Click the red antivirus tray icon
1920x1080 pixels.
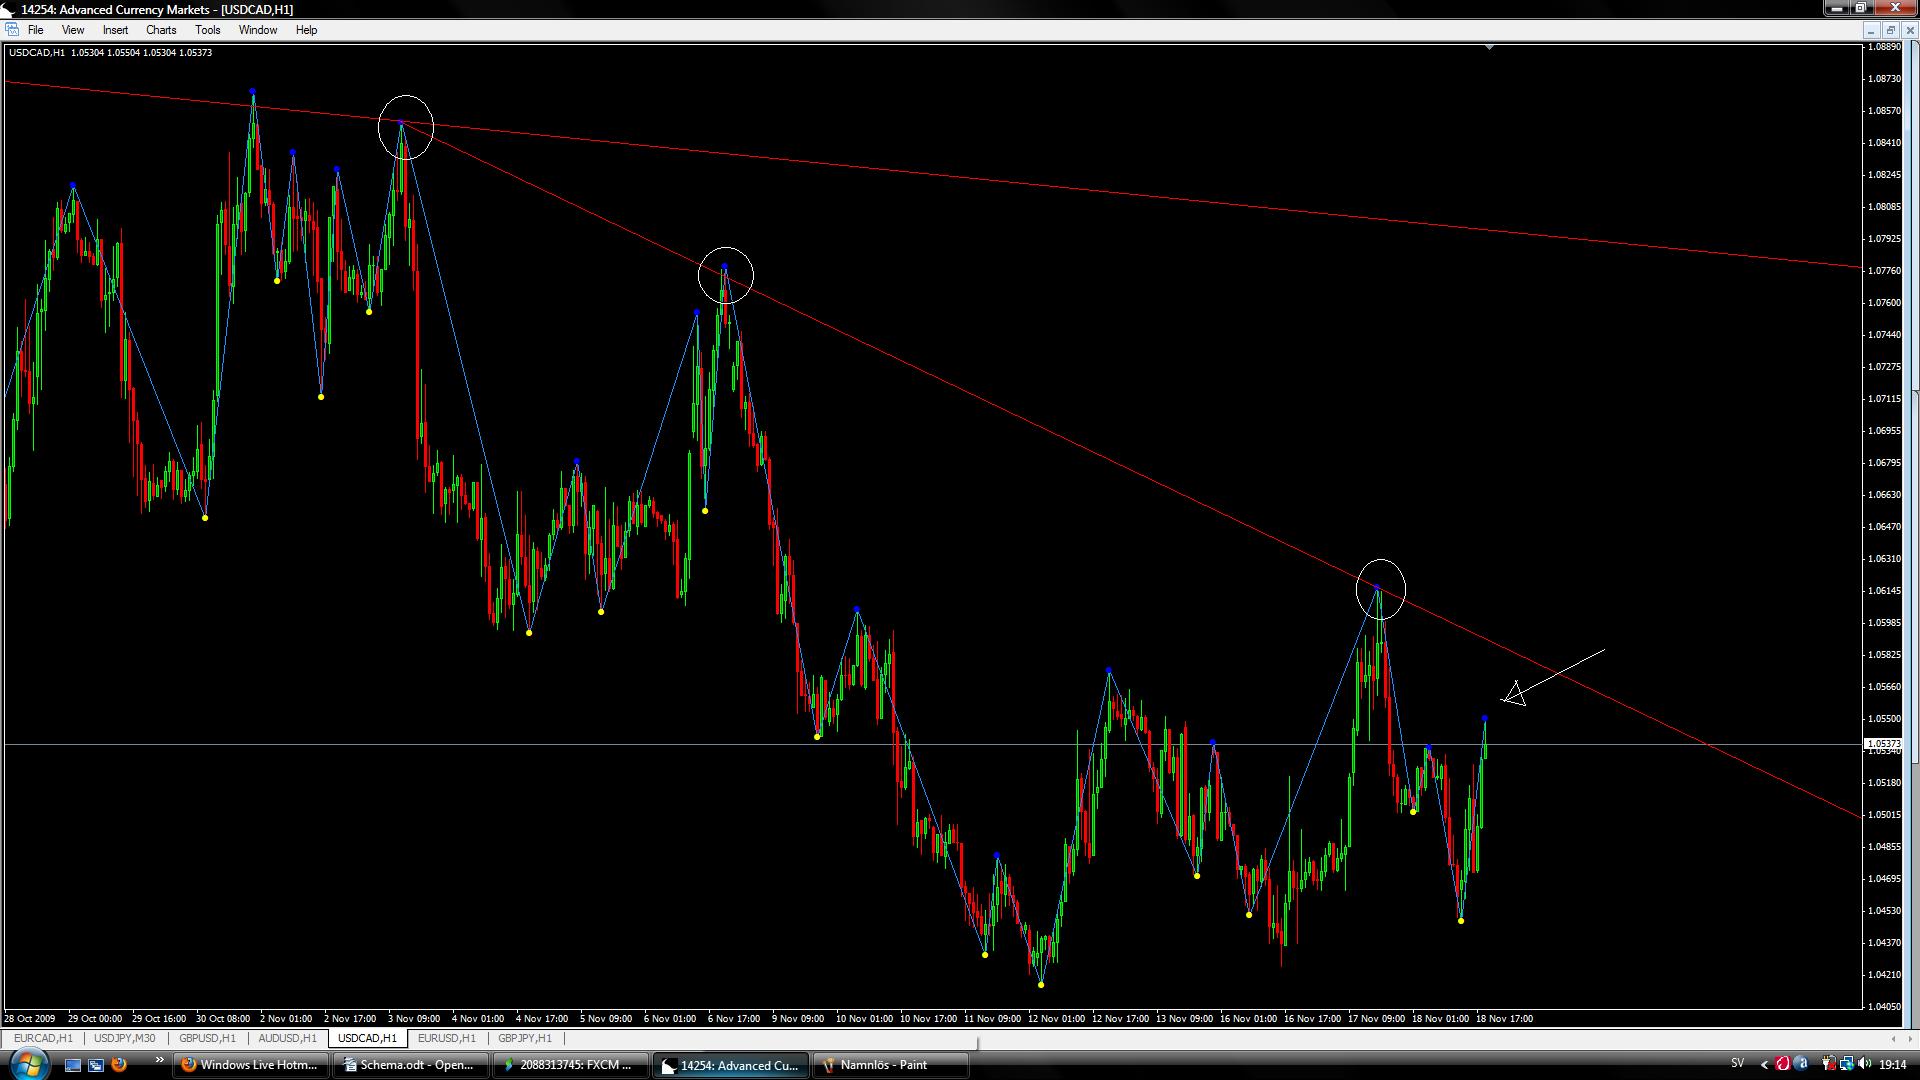[x=1782, y=1064]
